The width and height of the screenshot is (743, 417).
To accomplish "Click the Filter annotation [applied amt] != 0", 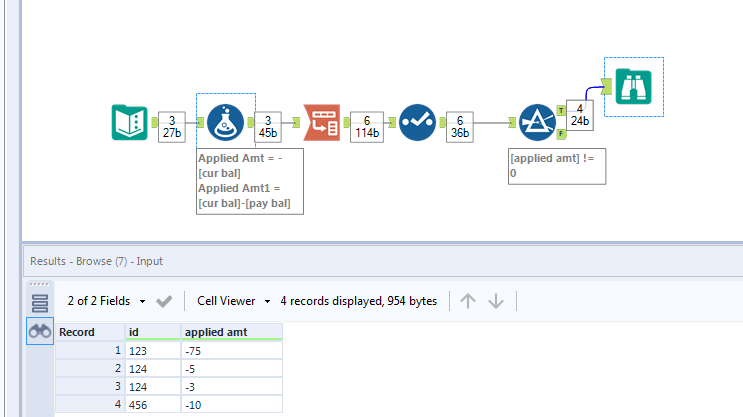I will (557, 166).
